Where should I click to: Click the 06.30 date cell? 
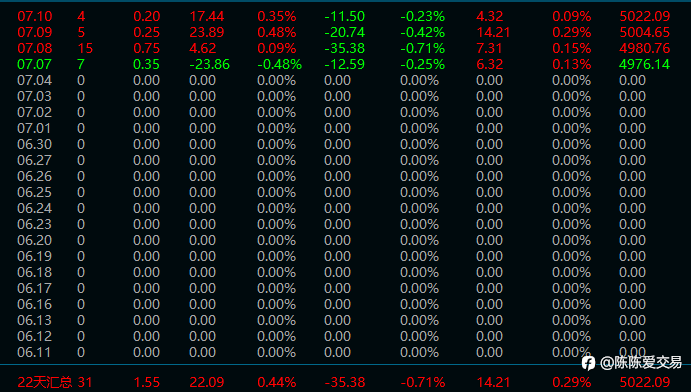coord(35,144)
